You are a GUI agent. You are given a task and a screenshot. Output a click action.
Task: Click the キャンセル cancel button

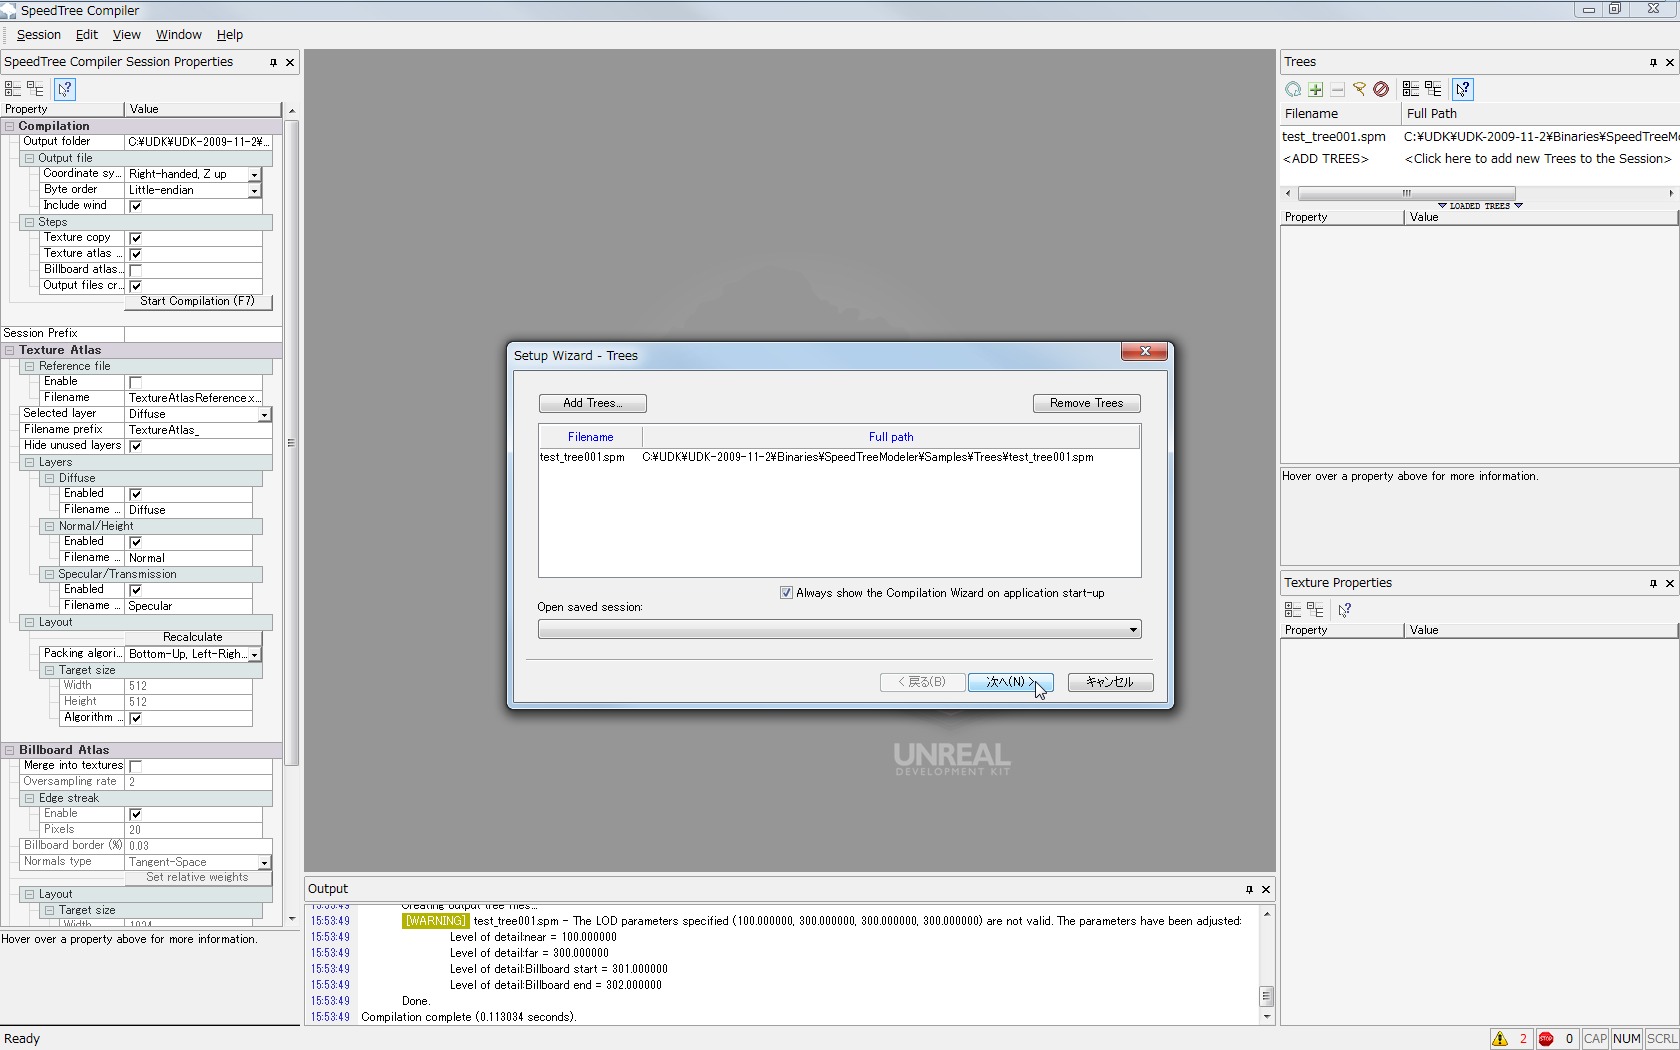click(1110, 682)
